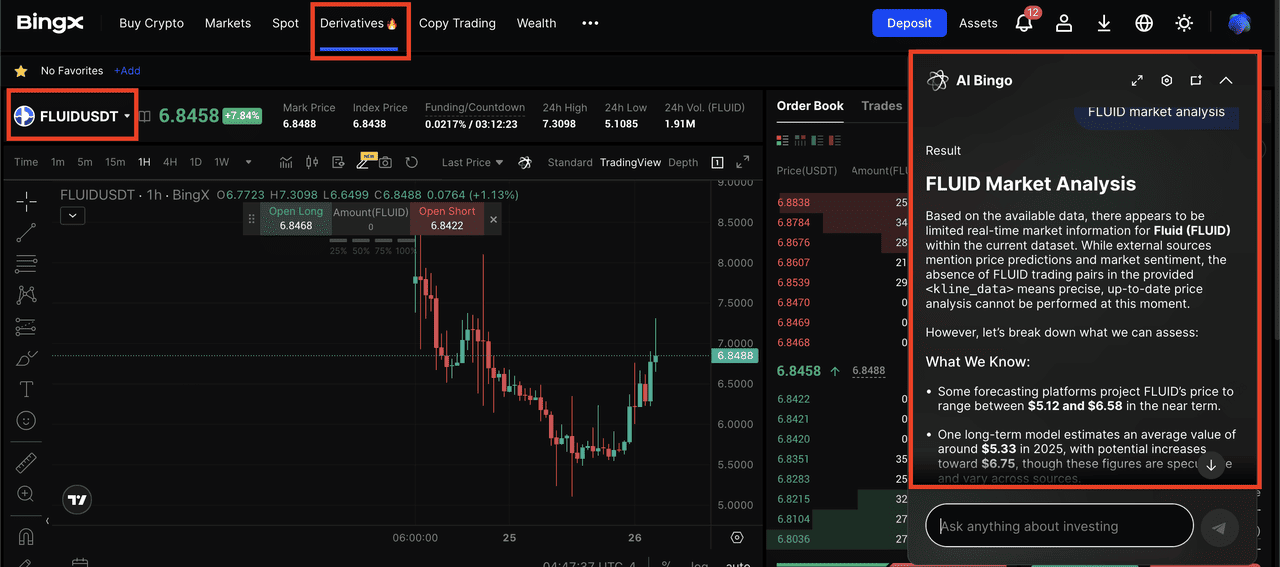
Task: Open the app download icon
Action: point(1104,23)
